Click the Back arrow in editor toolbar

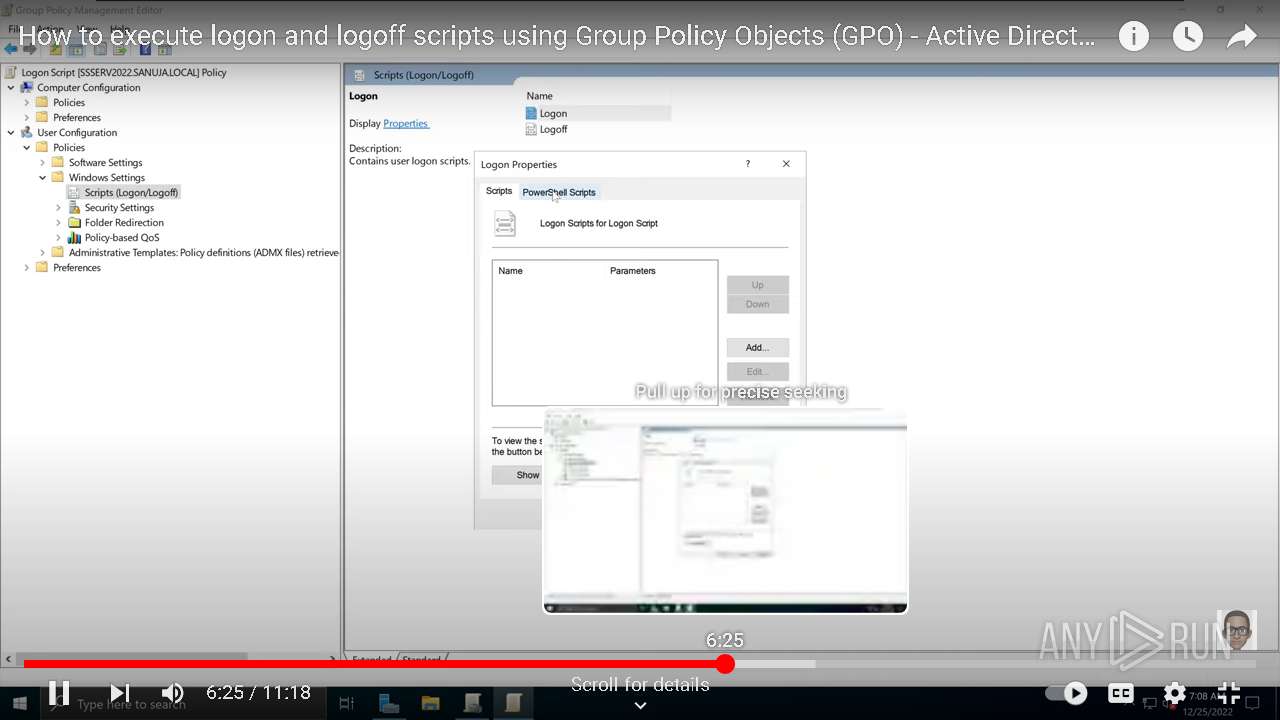(x=11, y=48)
